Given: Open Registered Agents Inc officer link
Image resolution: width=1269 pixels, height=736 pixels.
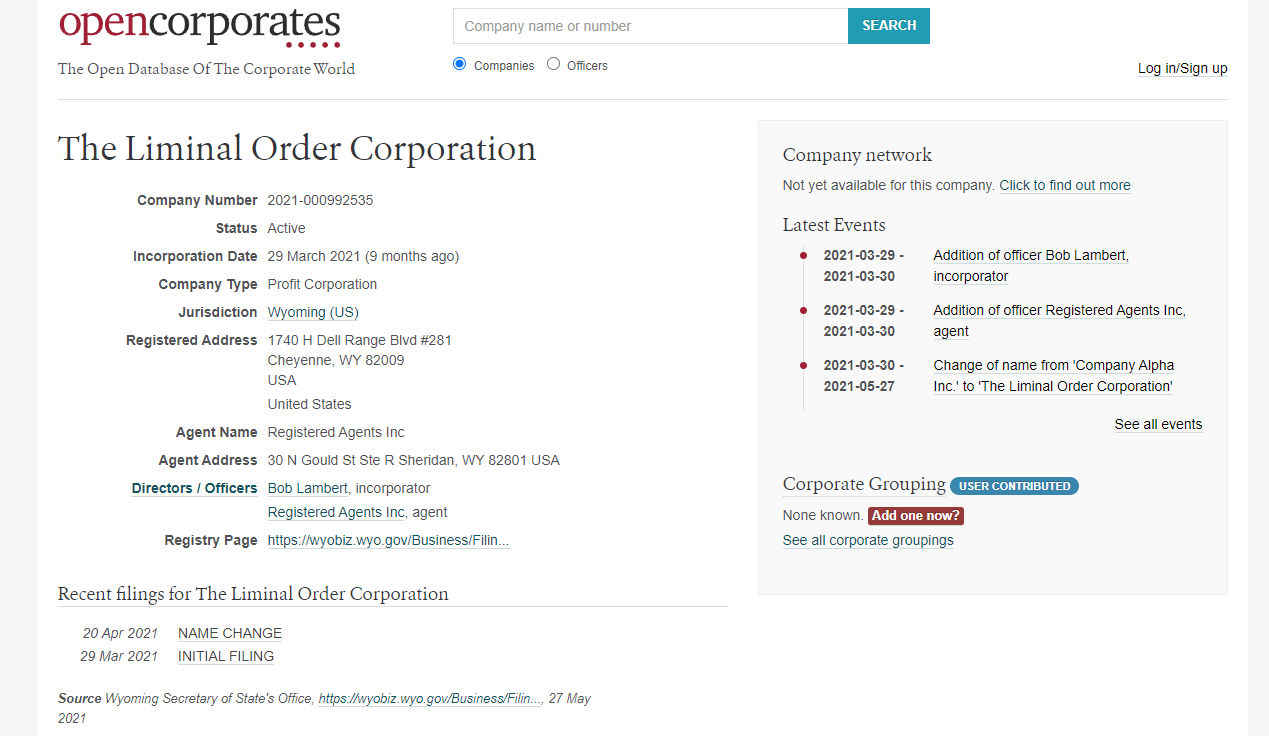Looking at the screenshot, I should 336,512.
